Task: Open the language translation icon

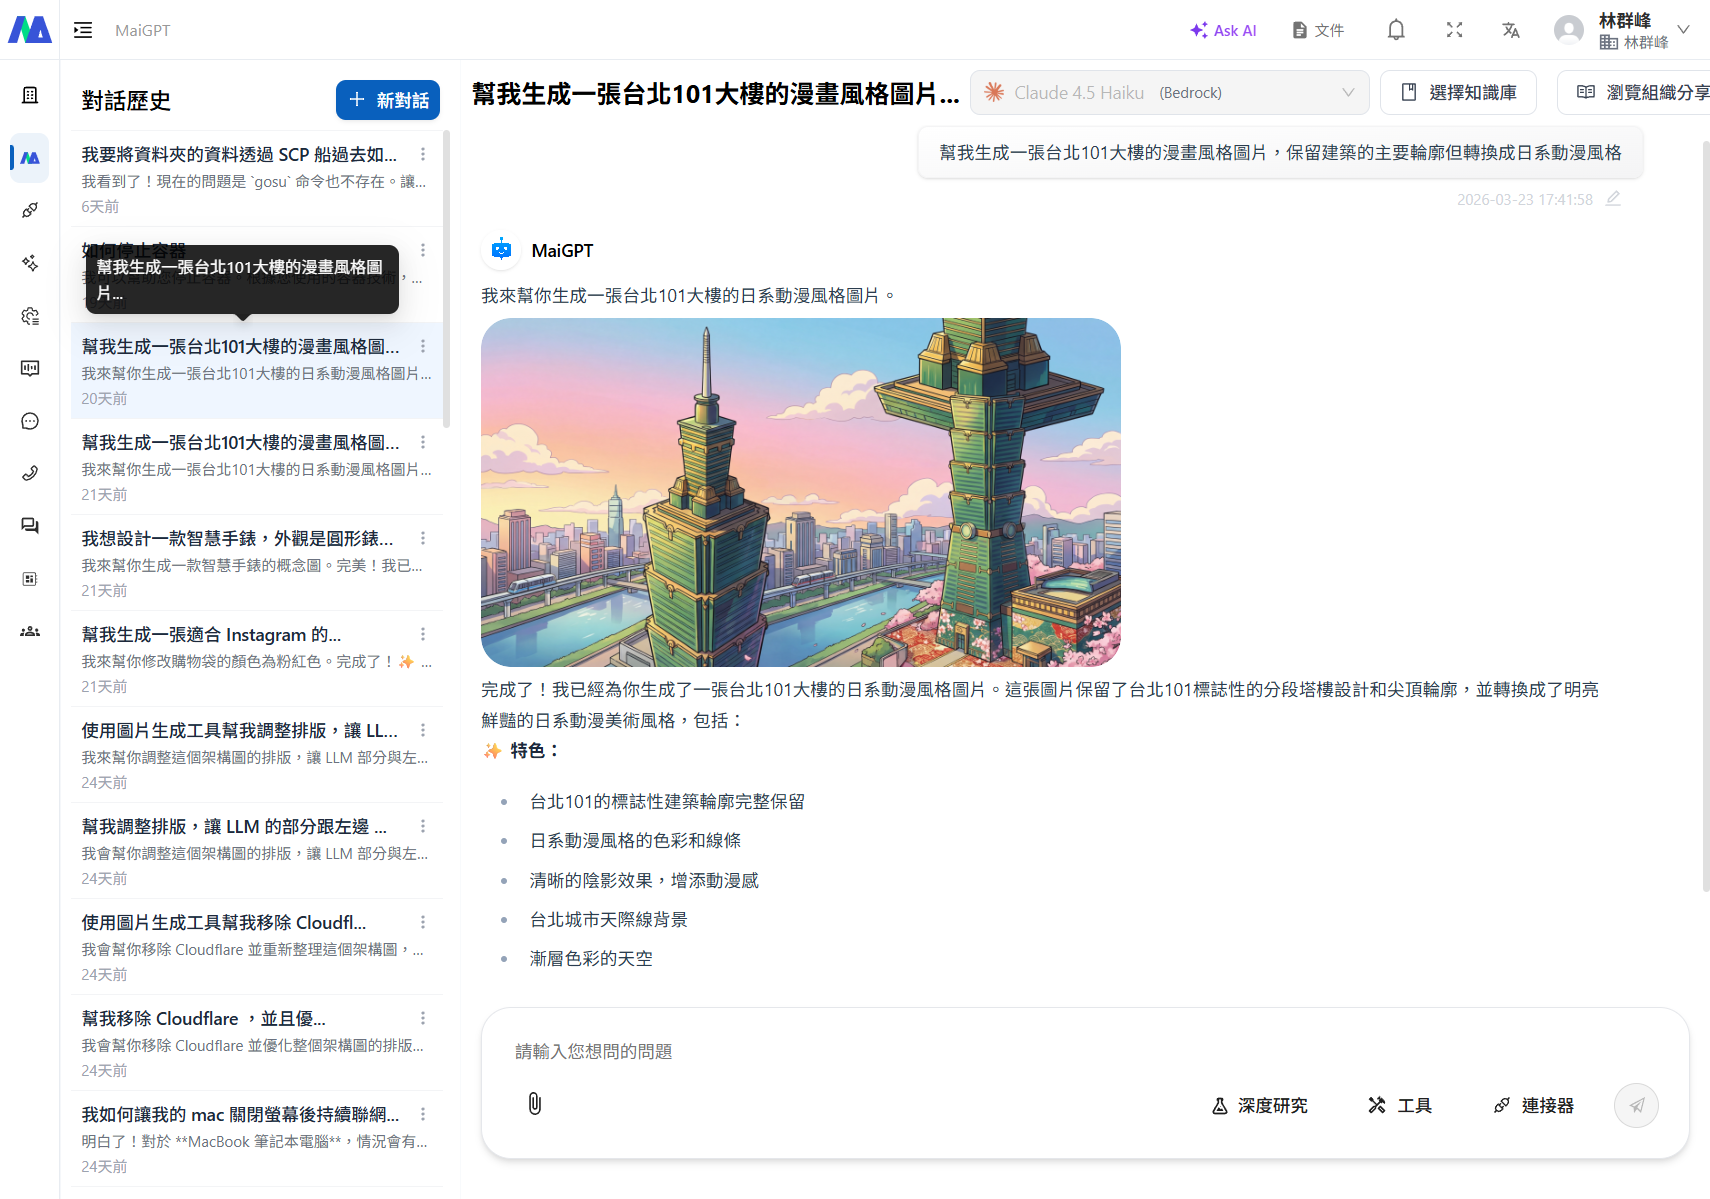Action: 1511,30
